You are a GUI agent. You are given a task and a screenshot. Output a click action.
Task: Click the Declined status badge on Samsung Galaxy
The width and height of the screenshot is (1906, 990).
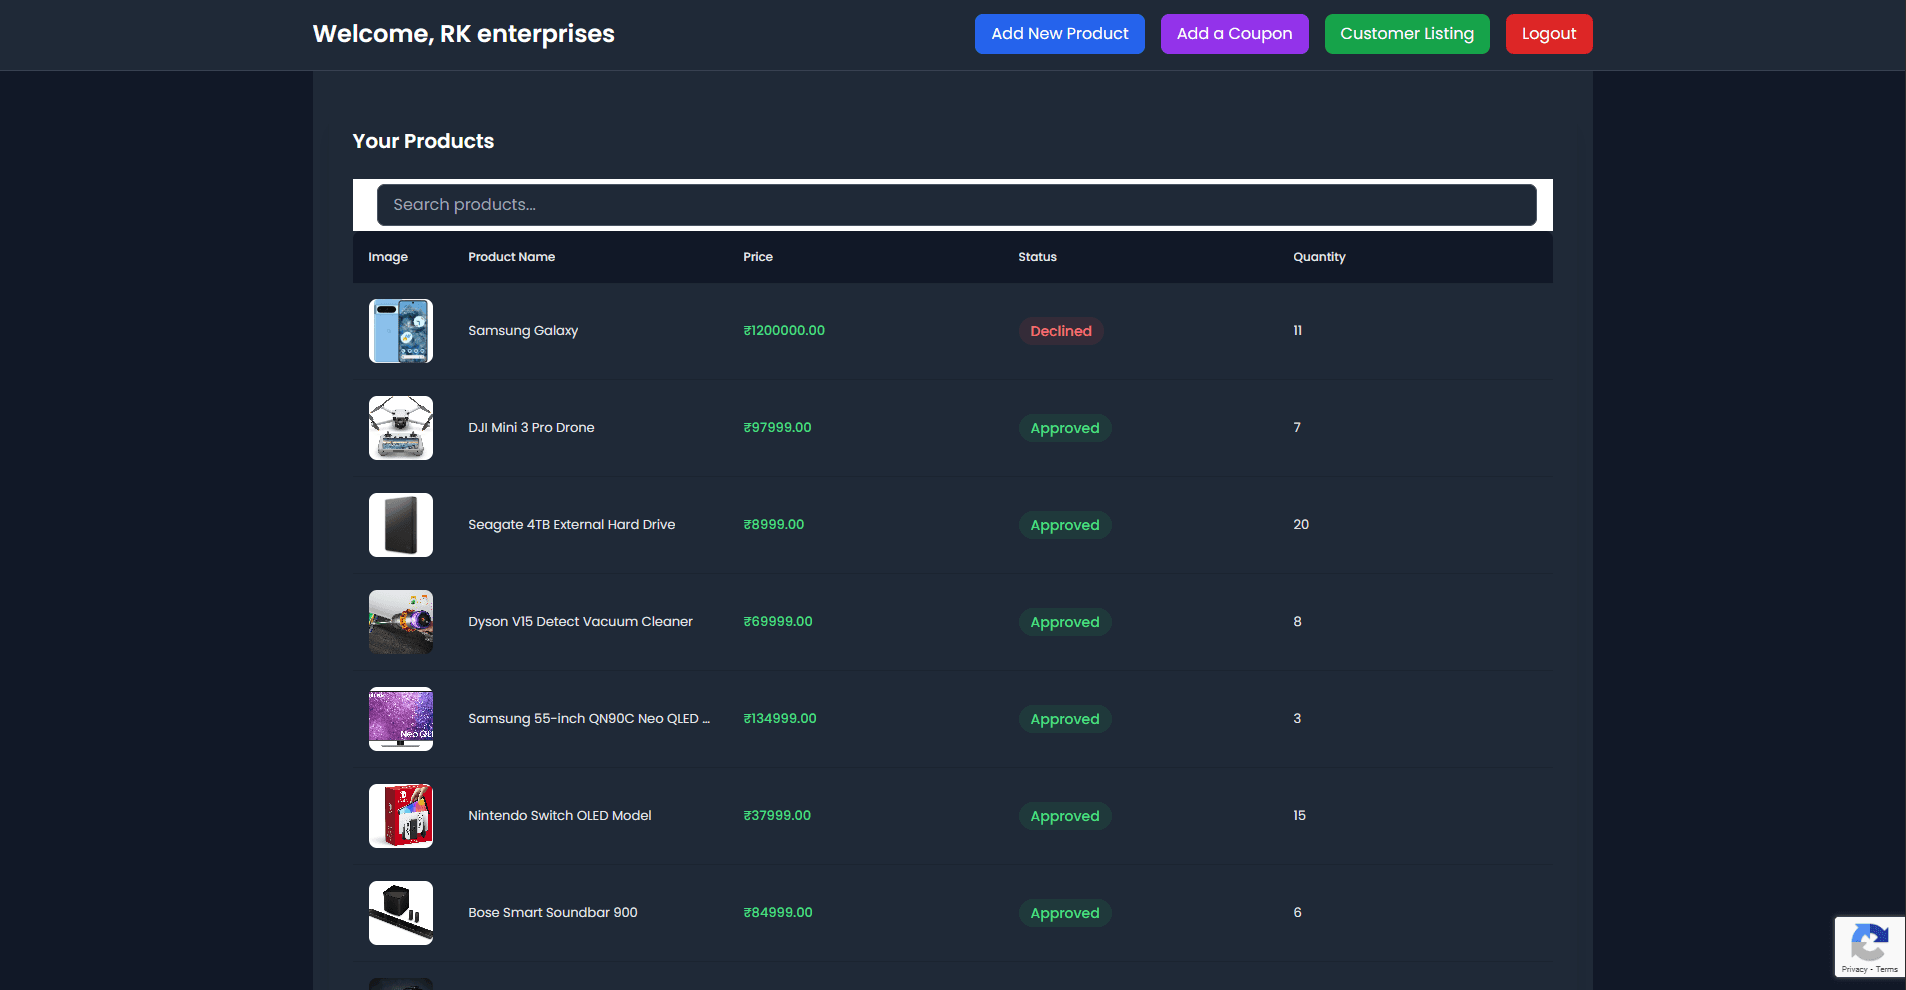pyautogui.click(x=1060, y=330)
